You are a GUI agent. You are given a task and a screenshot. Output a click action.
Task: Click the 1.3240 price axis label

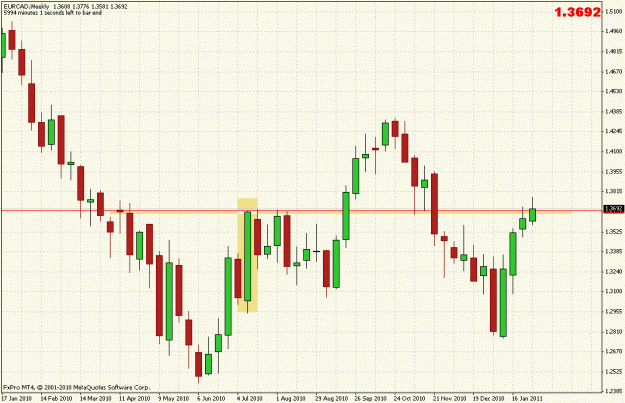(x=614, y=272)
